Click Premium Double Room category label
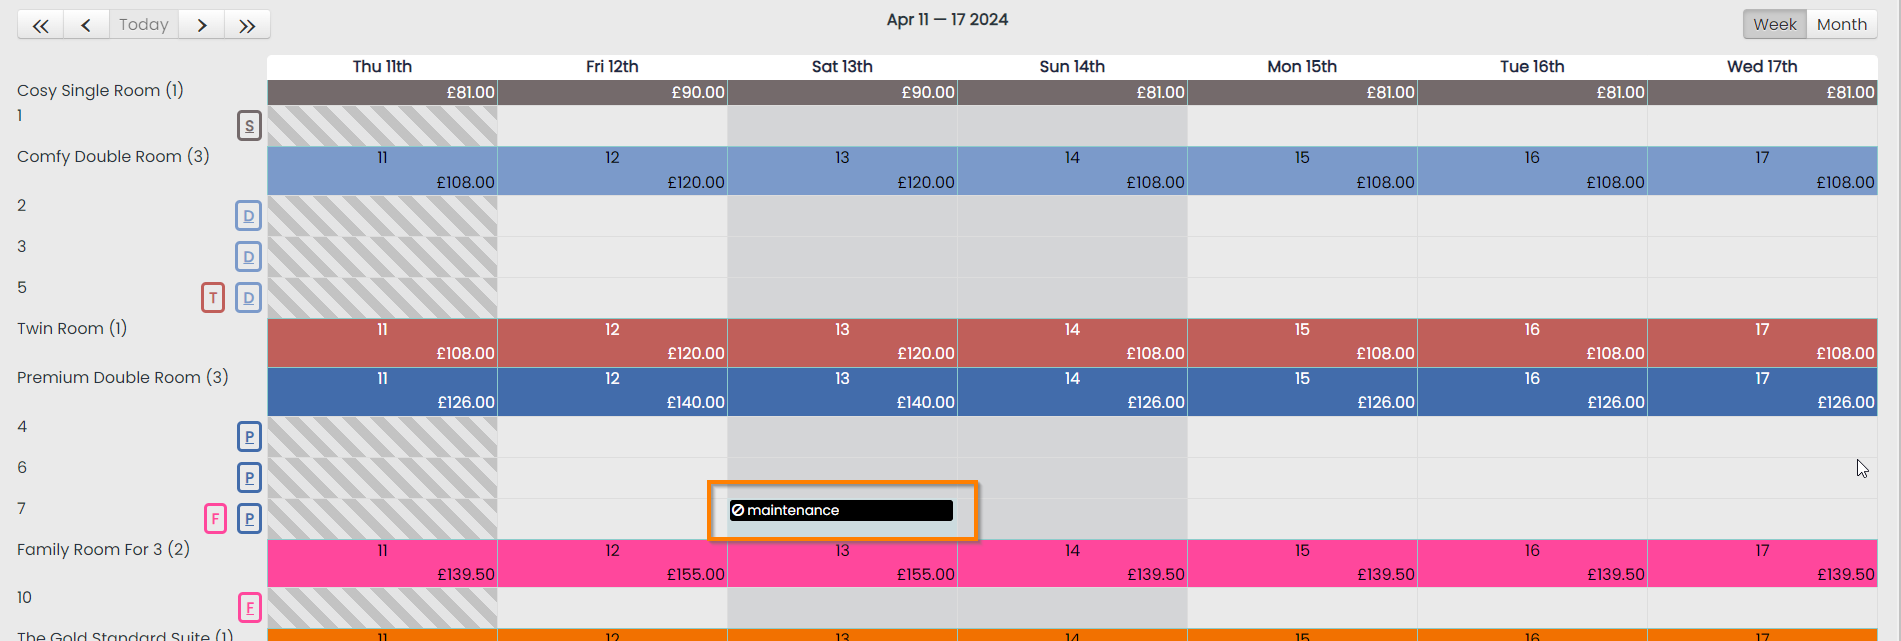Image resolution: width=1901 pixels, height=641 pixels. point(122,378)
